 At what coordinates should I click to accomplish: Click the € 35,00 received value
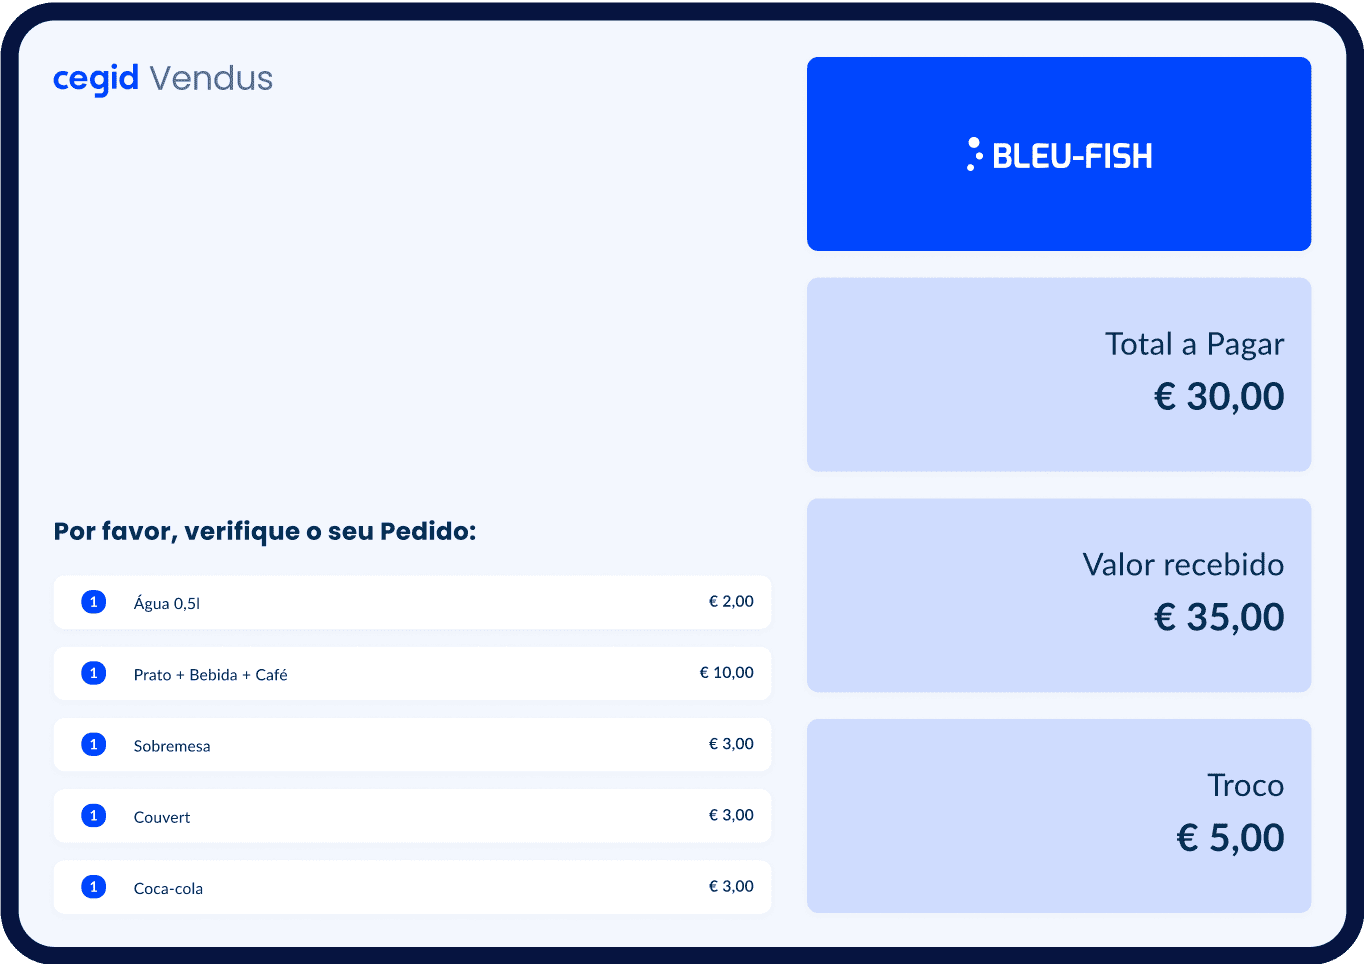(1218, 617)
